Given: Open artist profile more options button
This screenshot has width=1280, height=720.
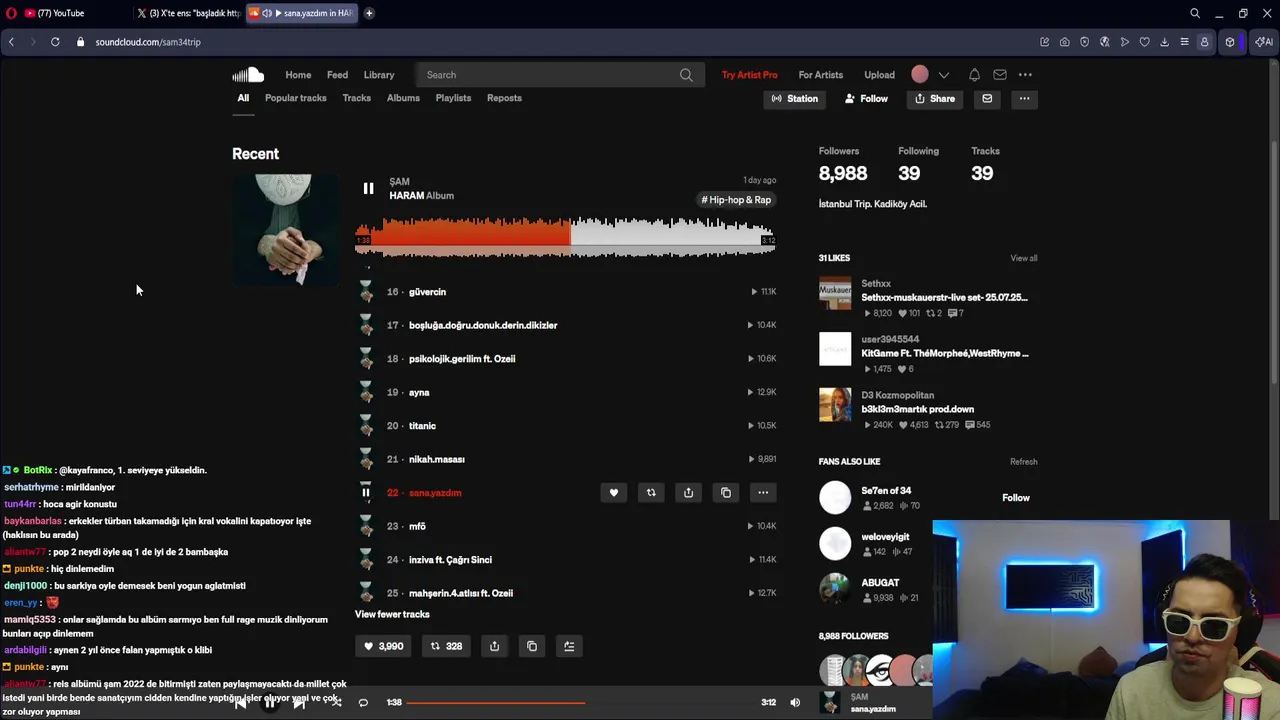Looking at the screenshot, I should pos(1024,98).
